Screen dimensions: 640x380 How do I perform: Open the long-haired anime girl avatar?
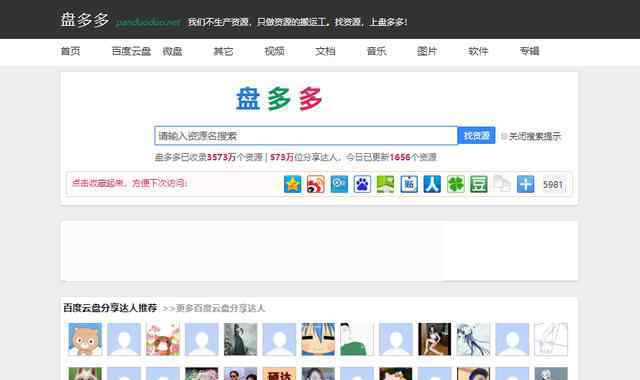point(473,339)
